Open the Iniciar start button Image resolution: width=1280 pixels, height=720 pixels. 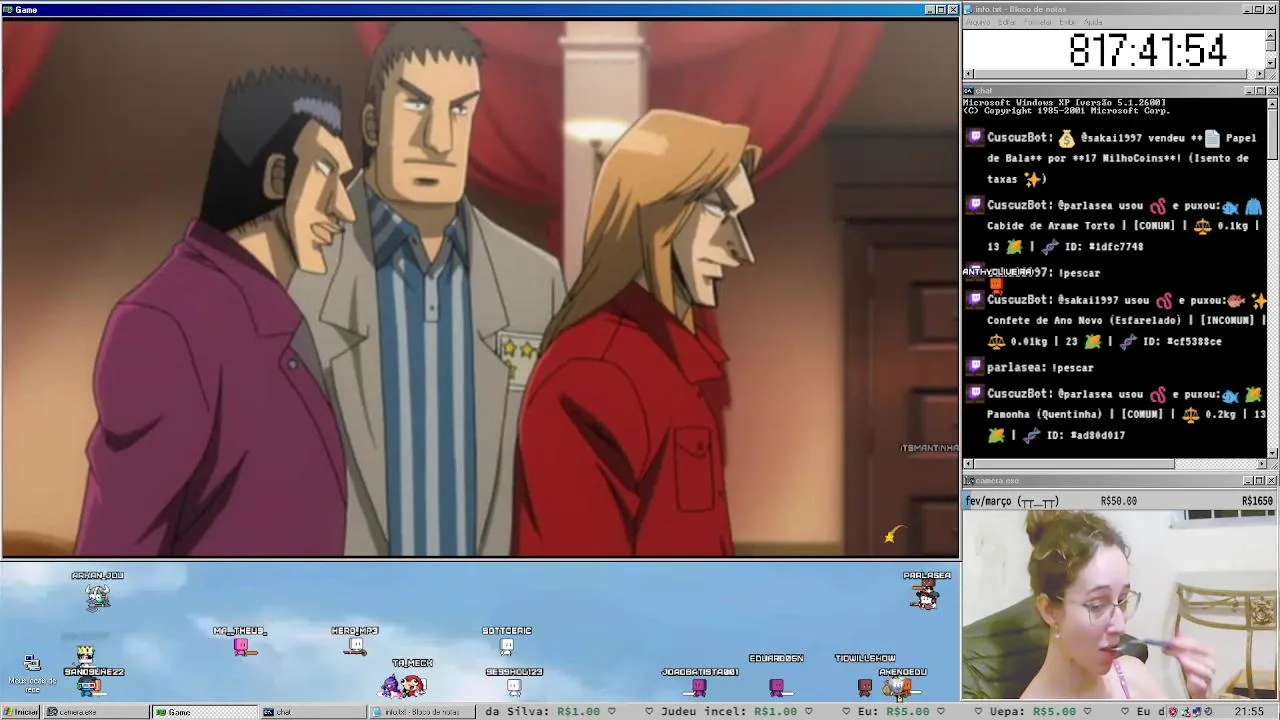click(21, 712)
